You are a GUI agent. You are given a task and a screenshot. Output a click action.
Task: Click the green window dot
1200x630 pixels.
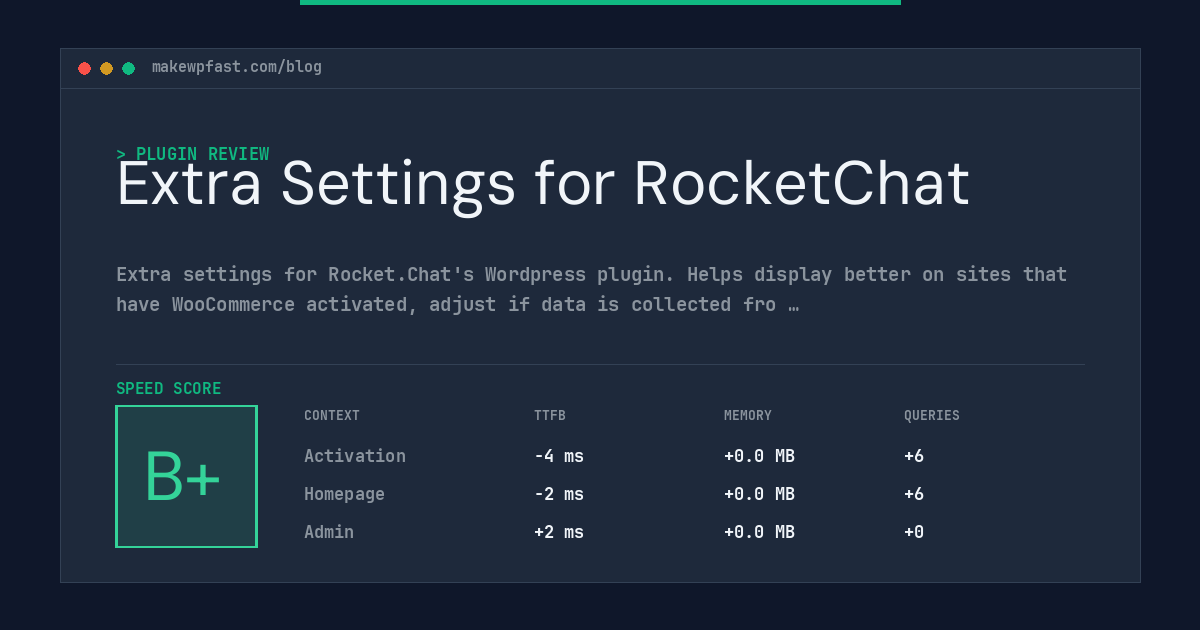(128, 68)
